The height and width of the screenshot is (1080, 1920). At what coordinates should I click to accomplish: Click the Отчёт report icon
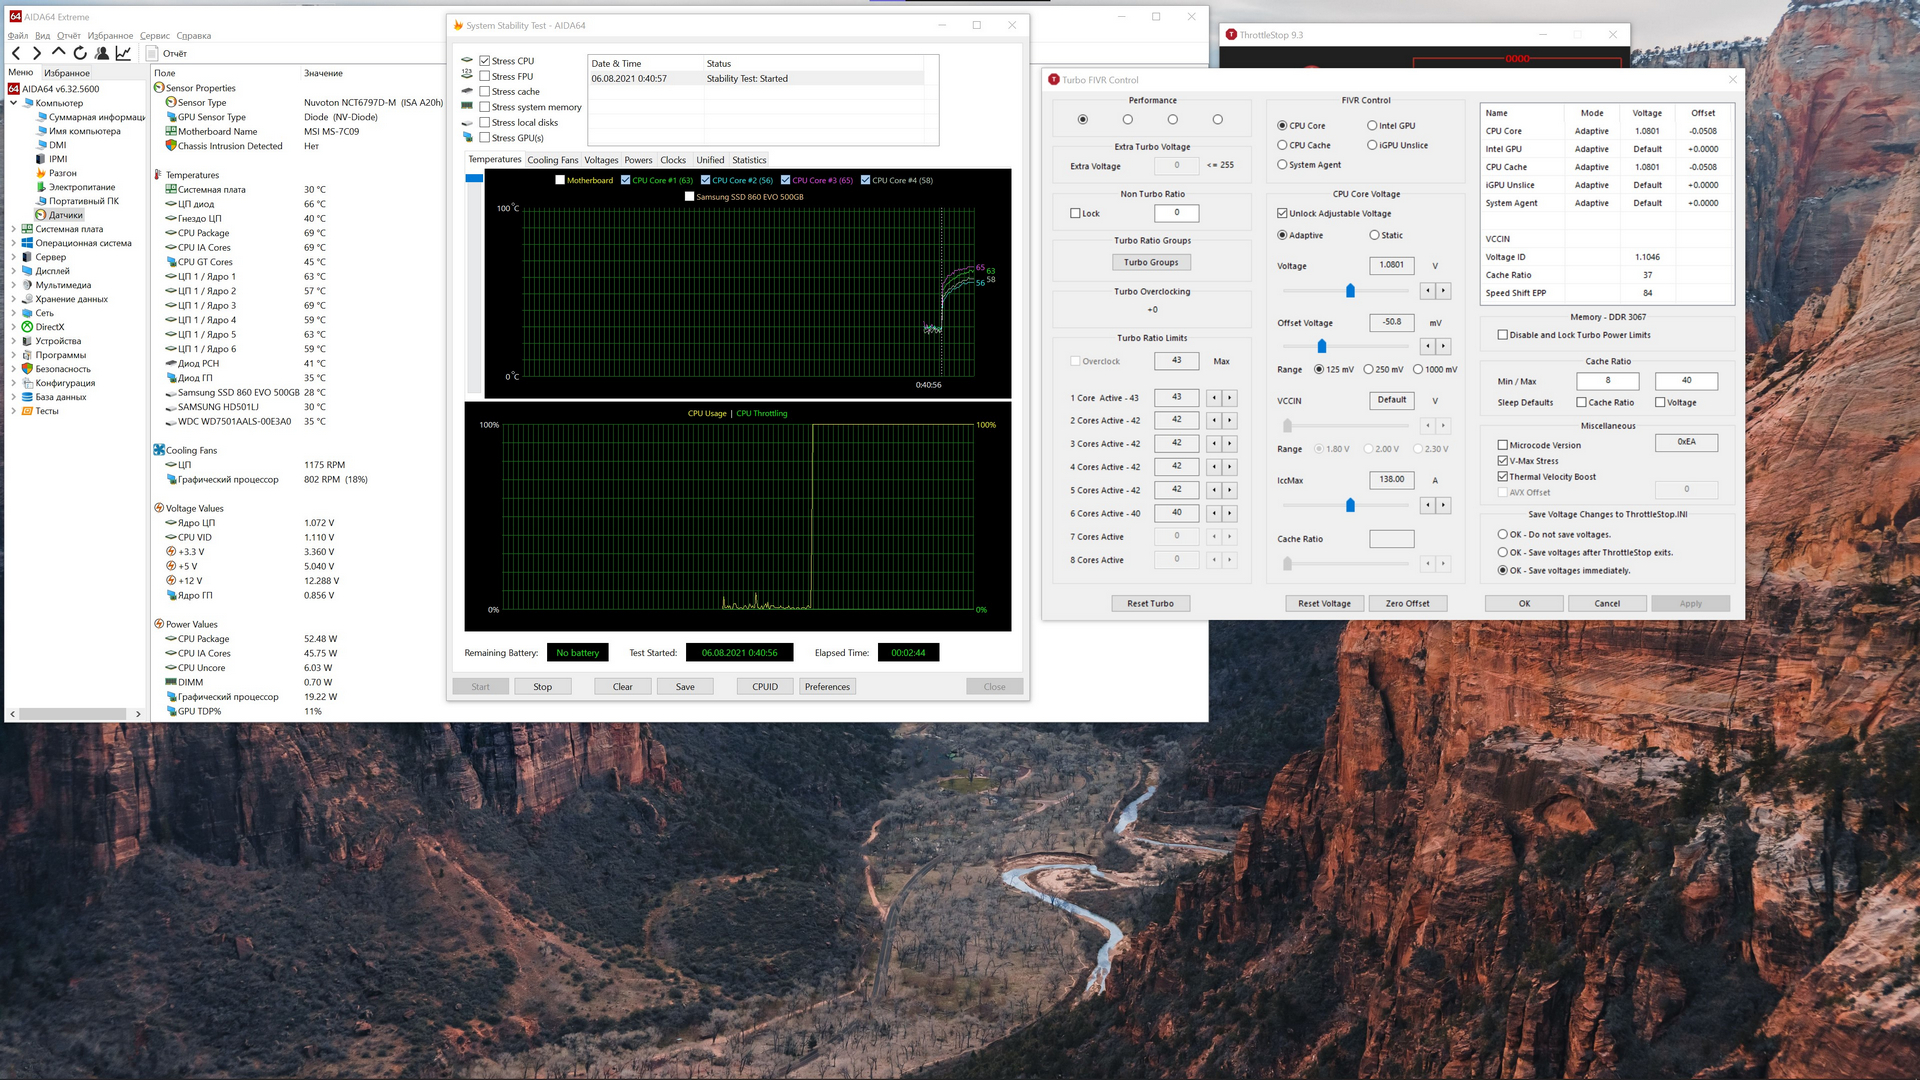[152, 53]
